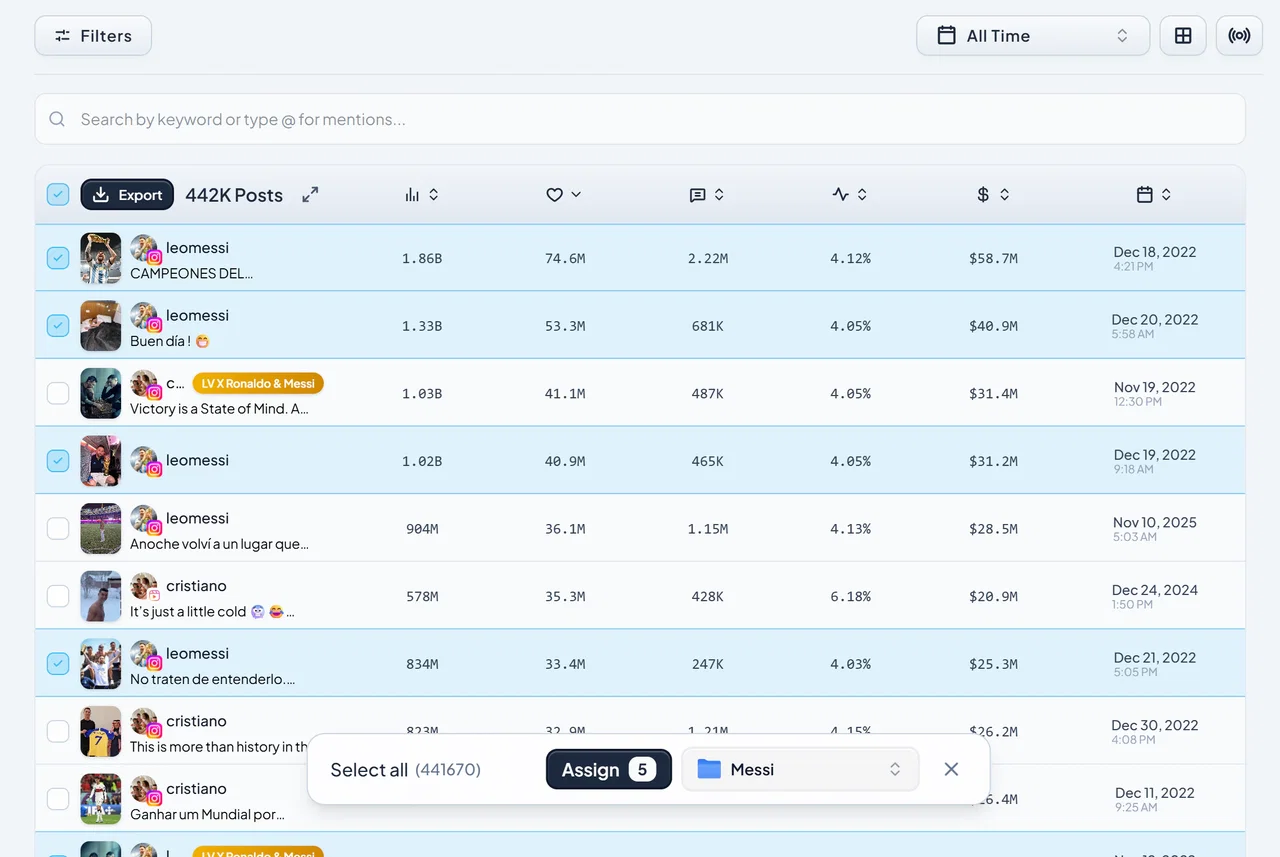The height and width of the screenshot is (857, 1280).
Task: Click the 1.15M comments value
Action: click(x=708, y=529)
